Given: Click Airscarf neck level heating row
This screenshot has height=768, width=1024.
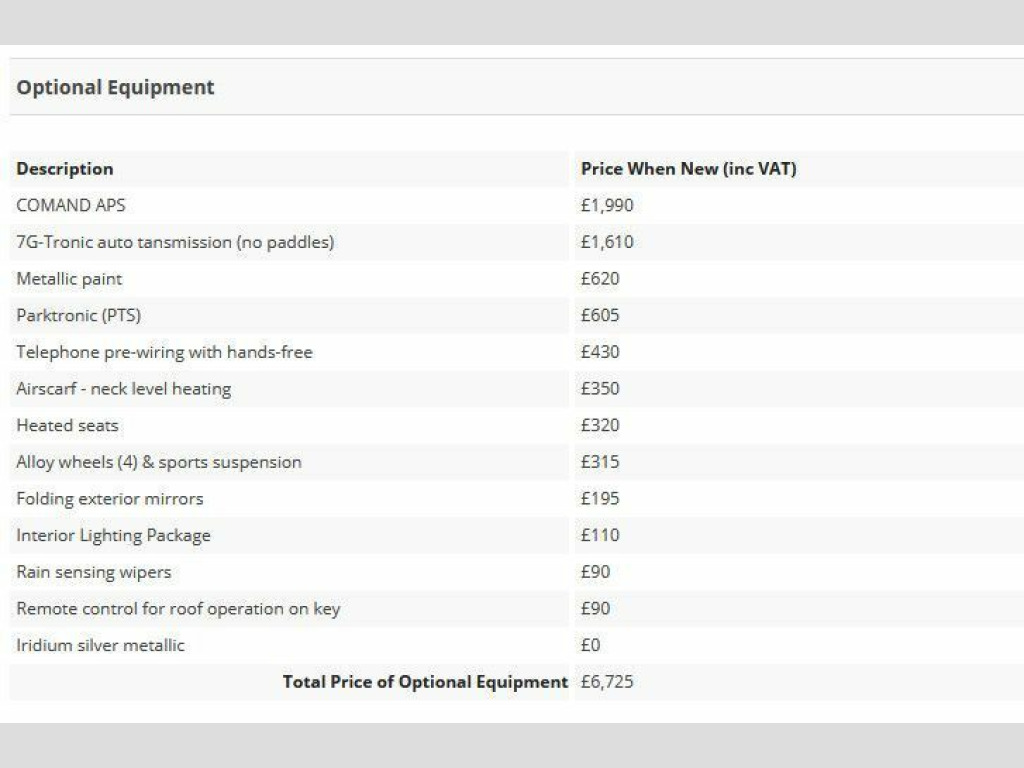Looking at the screenshot, I should pyautogui.click(x=123, y=388).
